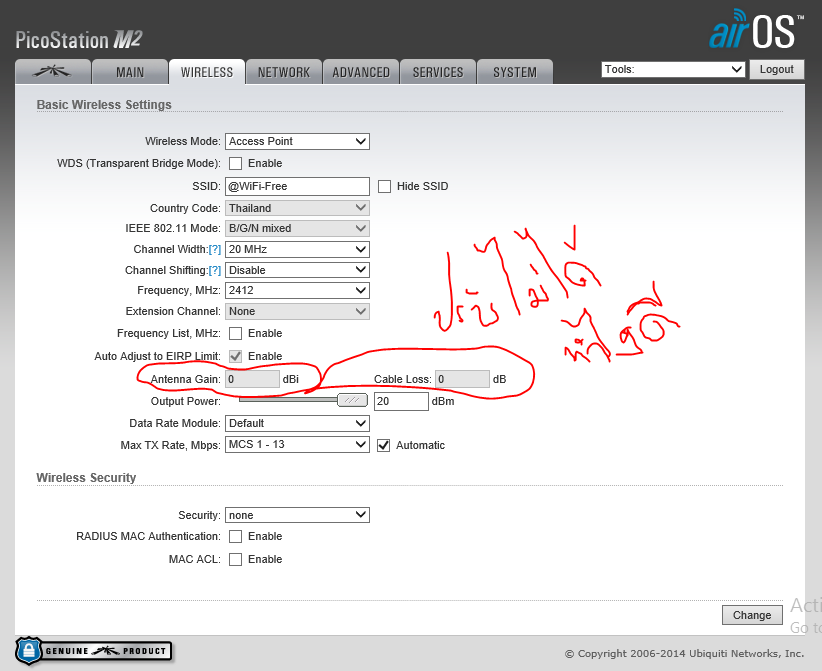Screen dimensions: 822x671
Task: Open the Country Code dropdown
Action: pos(297,208)
